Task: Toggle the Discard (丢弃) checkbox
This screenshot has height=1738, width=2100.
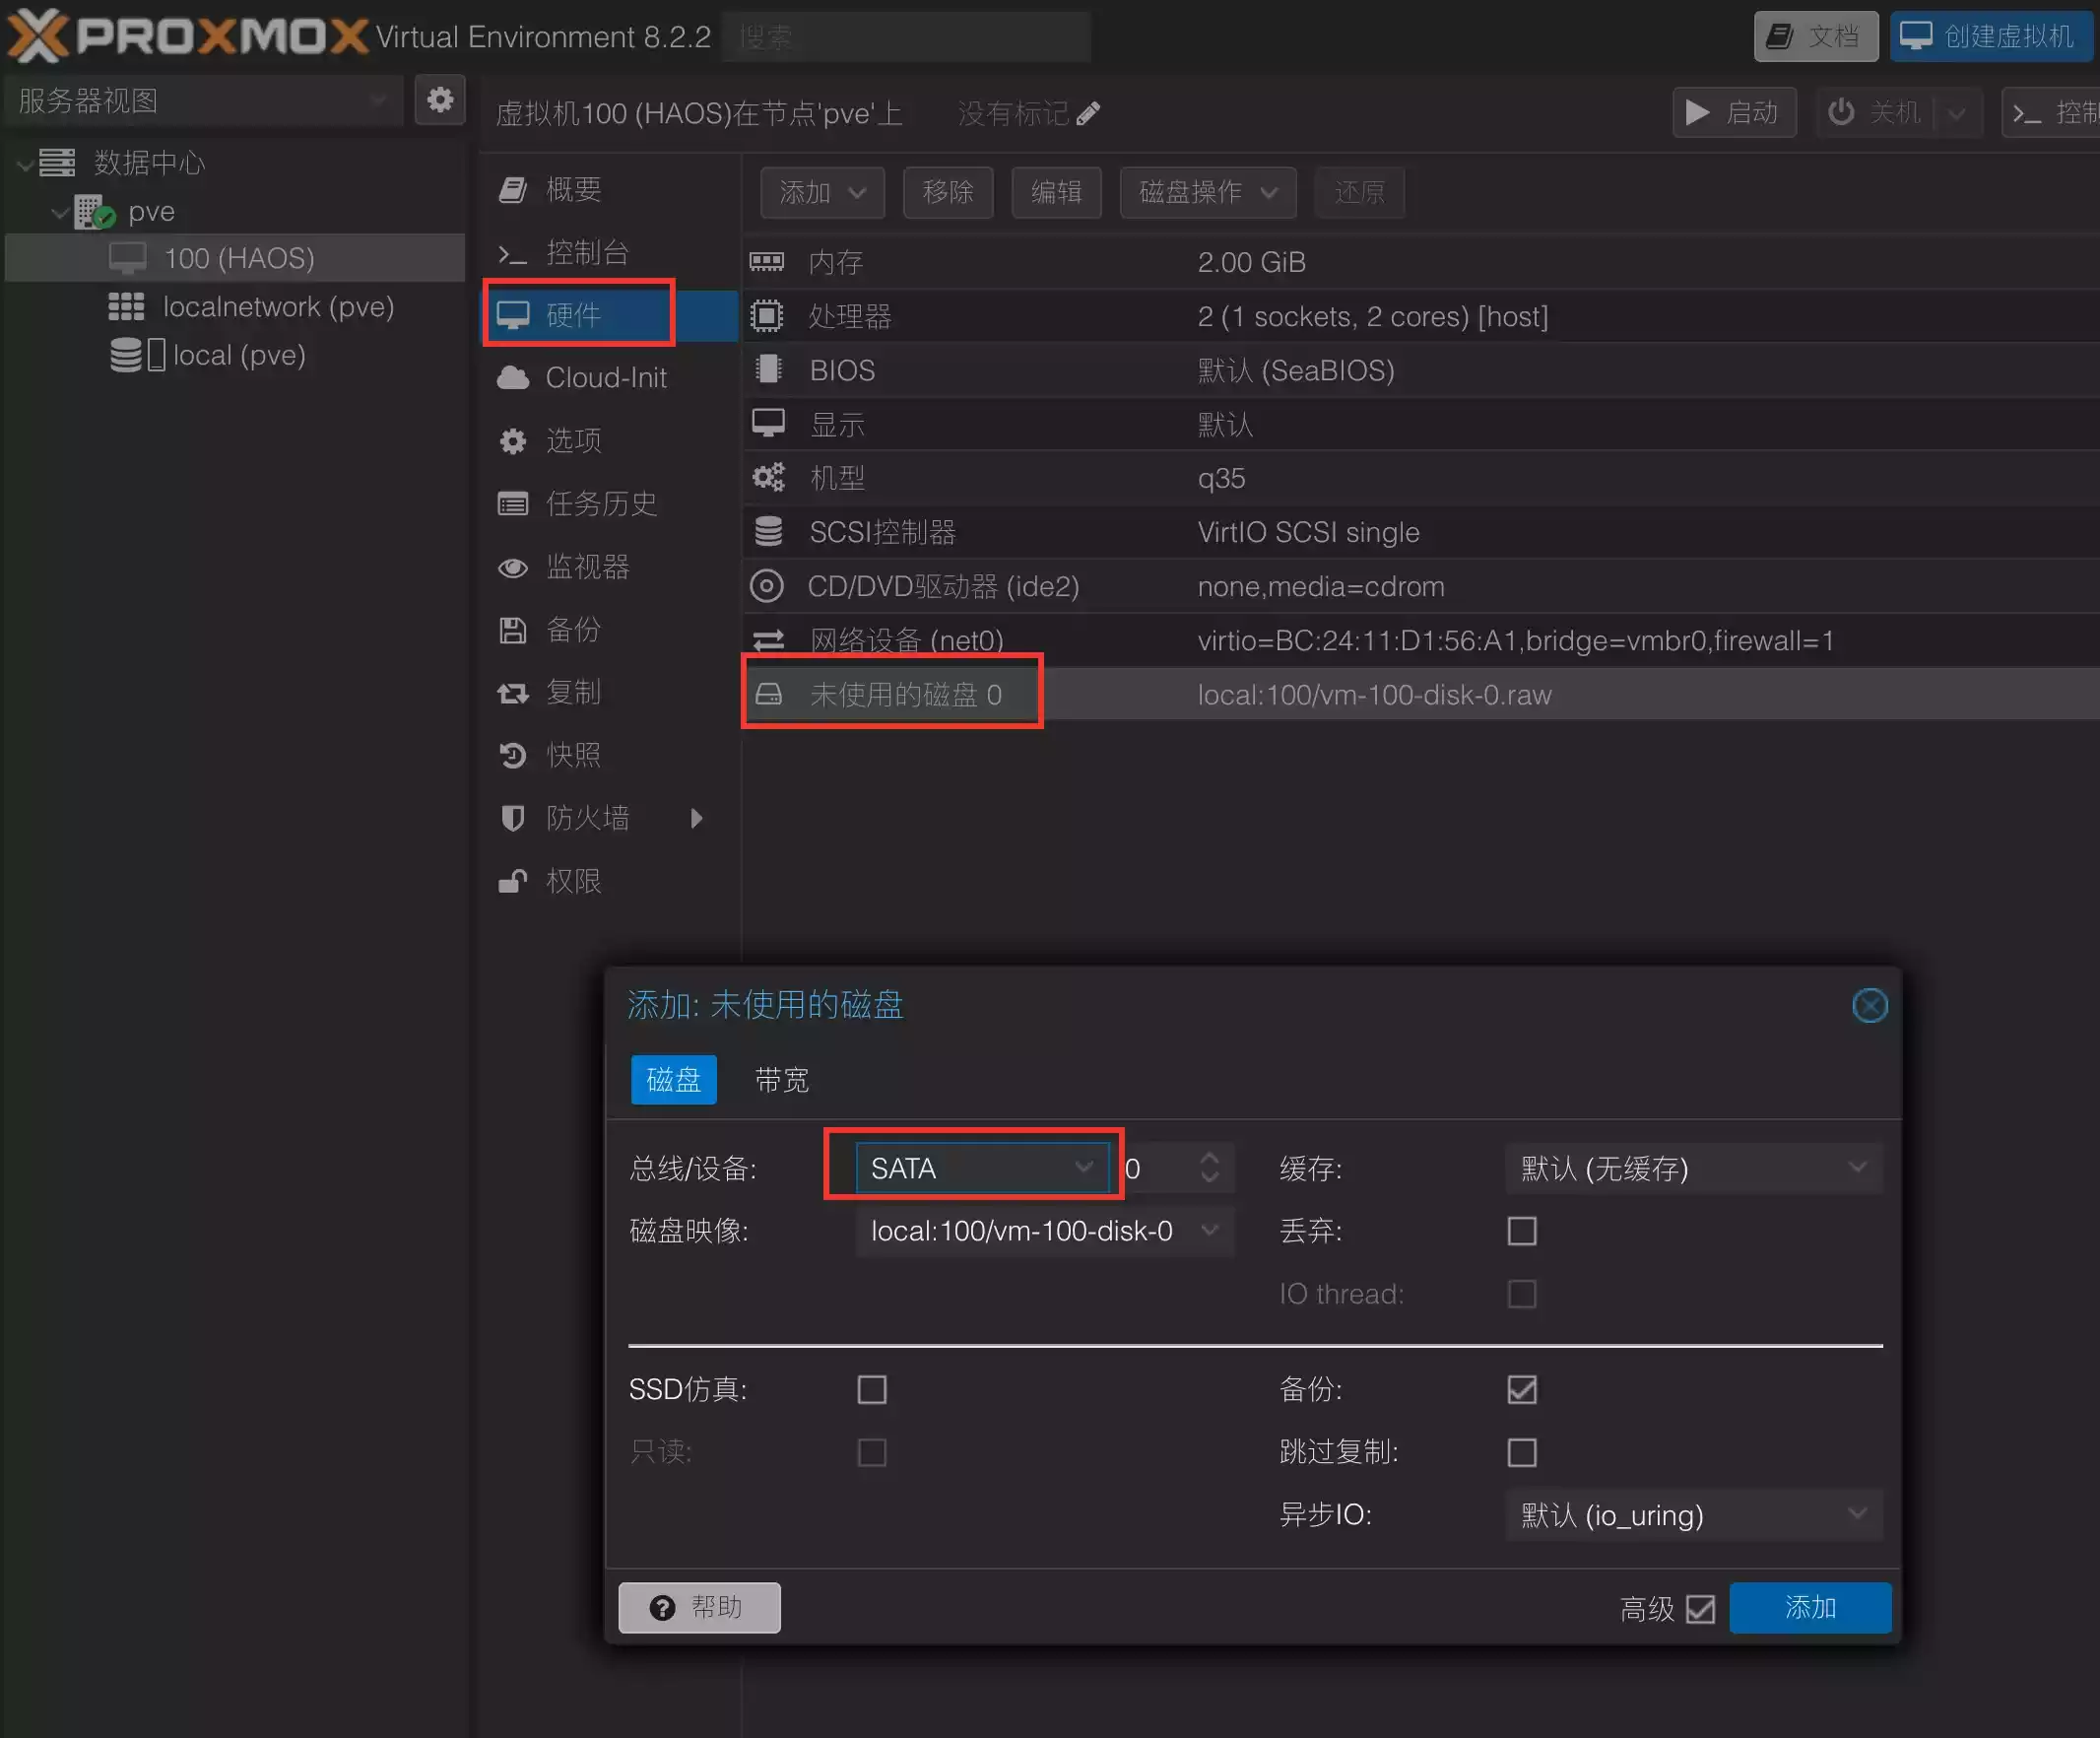Action: tap(1522, 1230)
